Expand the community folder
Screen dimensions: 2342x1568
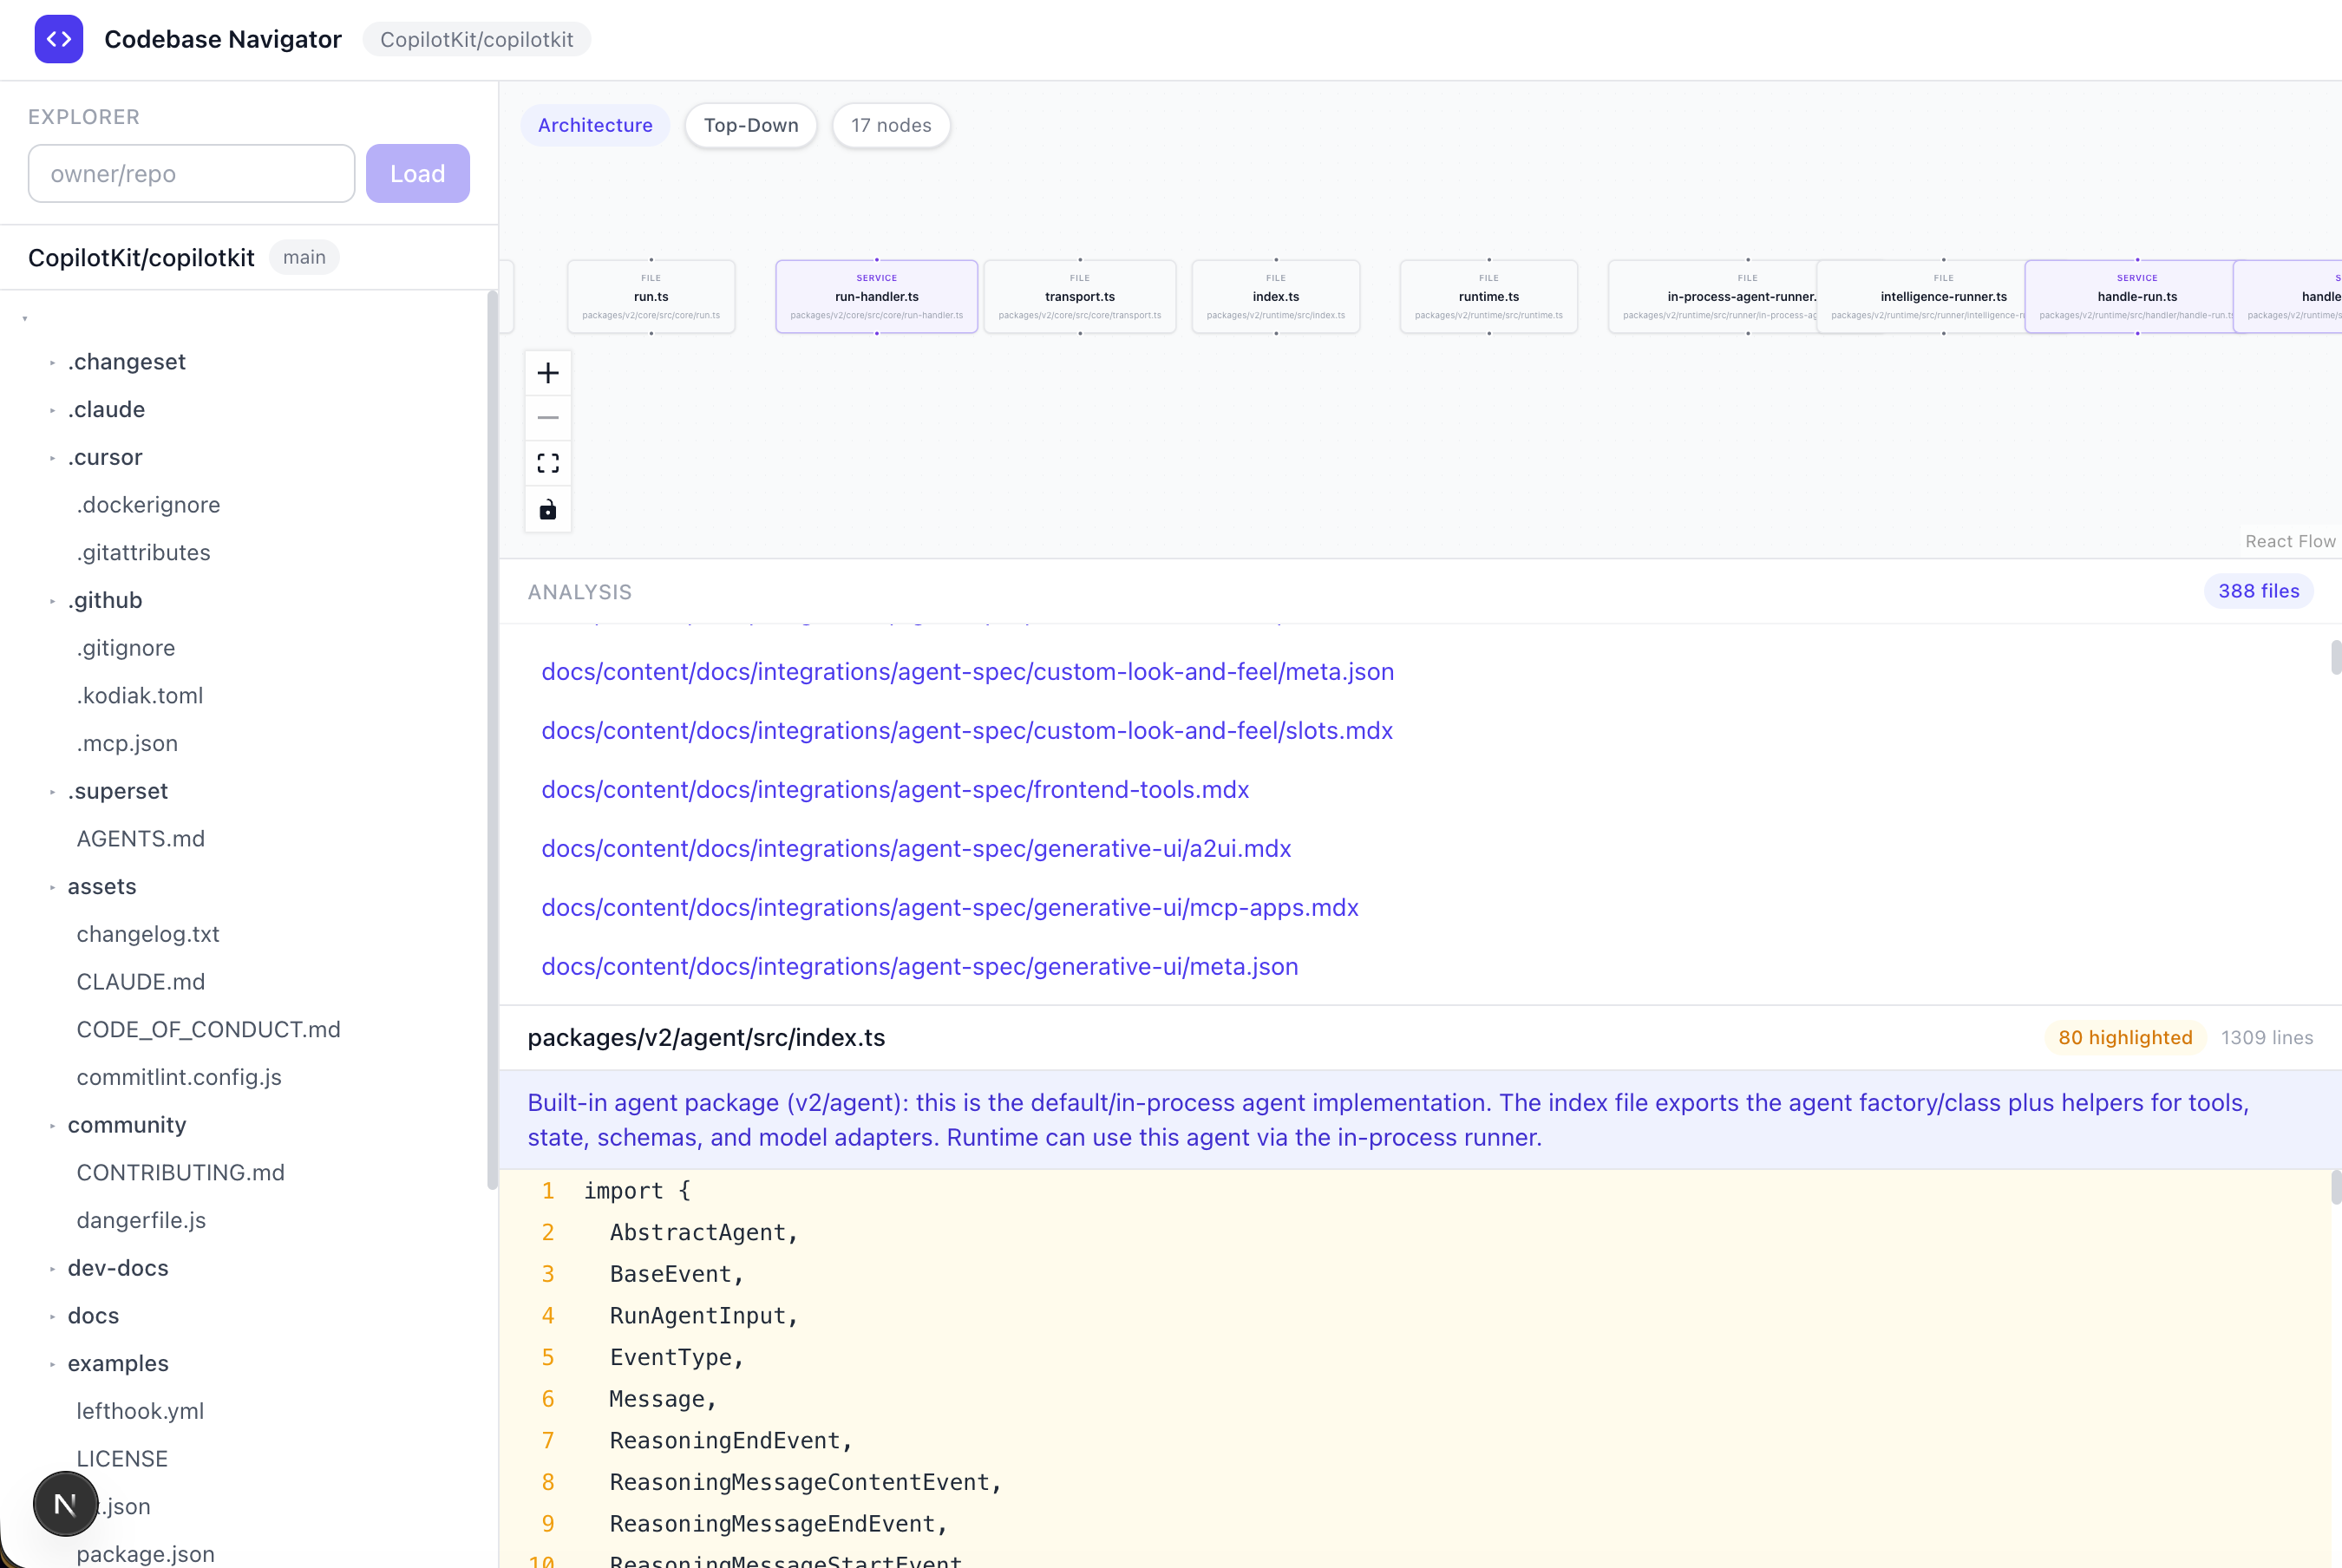click(x=127, y=1125)
